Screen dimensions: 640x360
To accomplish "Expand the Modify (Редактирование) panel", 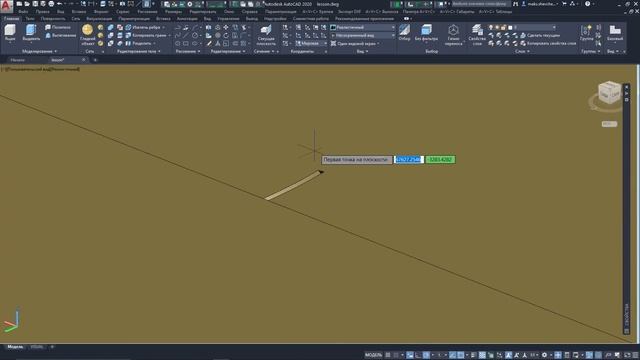I will coord(228,51).
